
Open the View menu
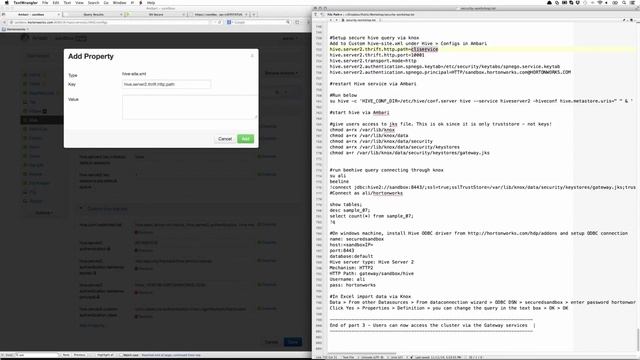[x=80, y=2]
